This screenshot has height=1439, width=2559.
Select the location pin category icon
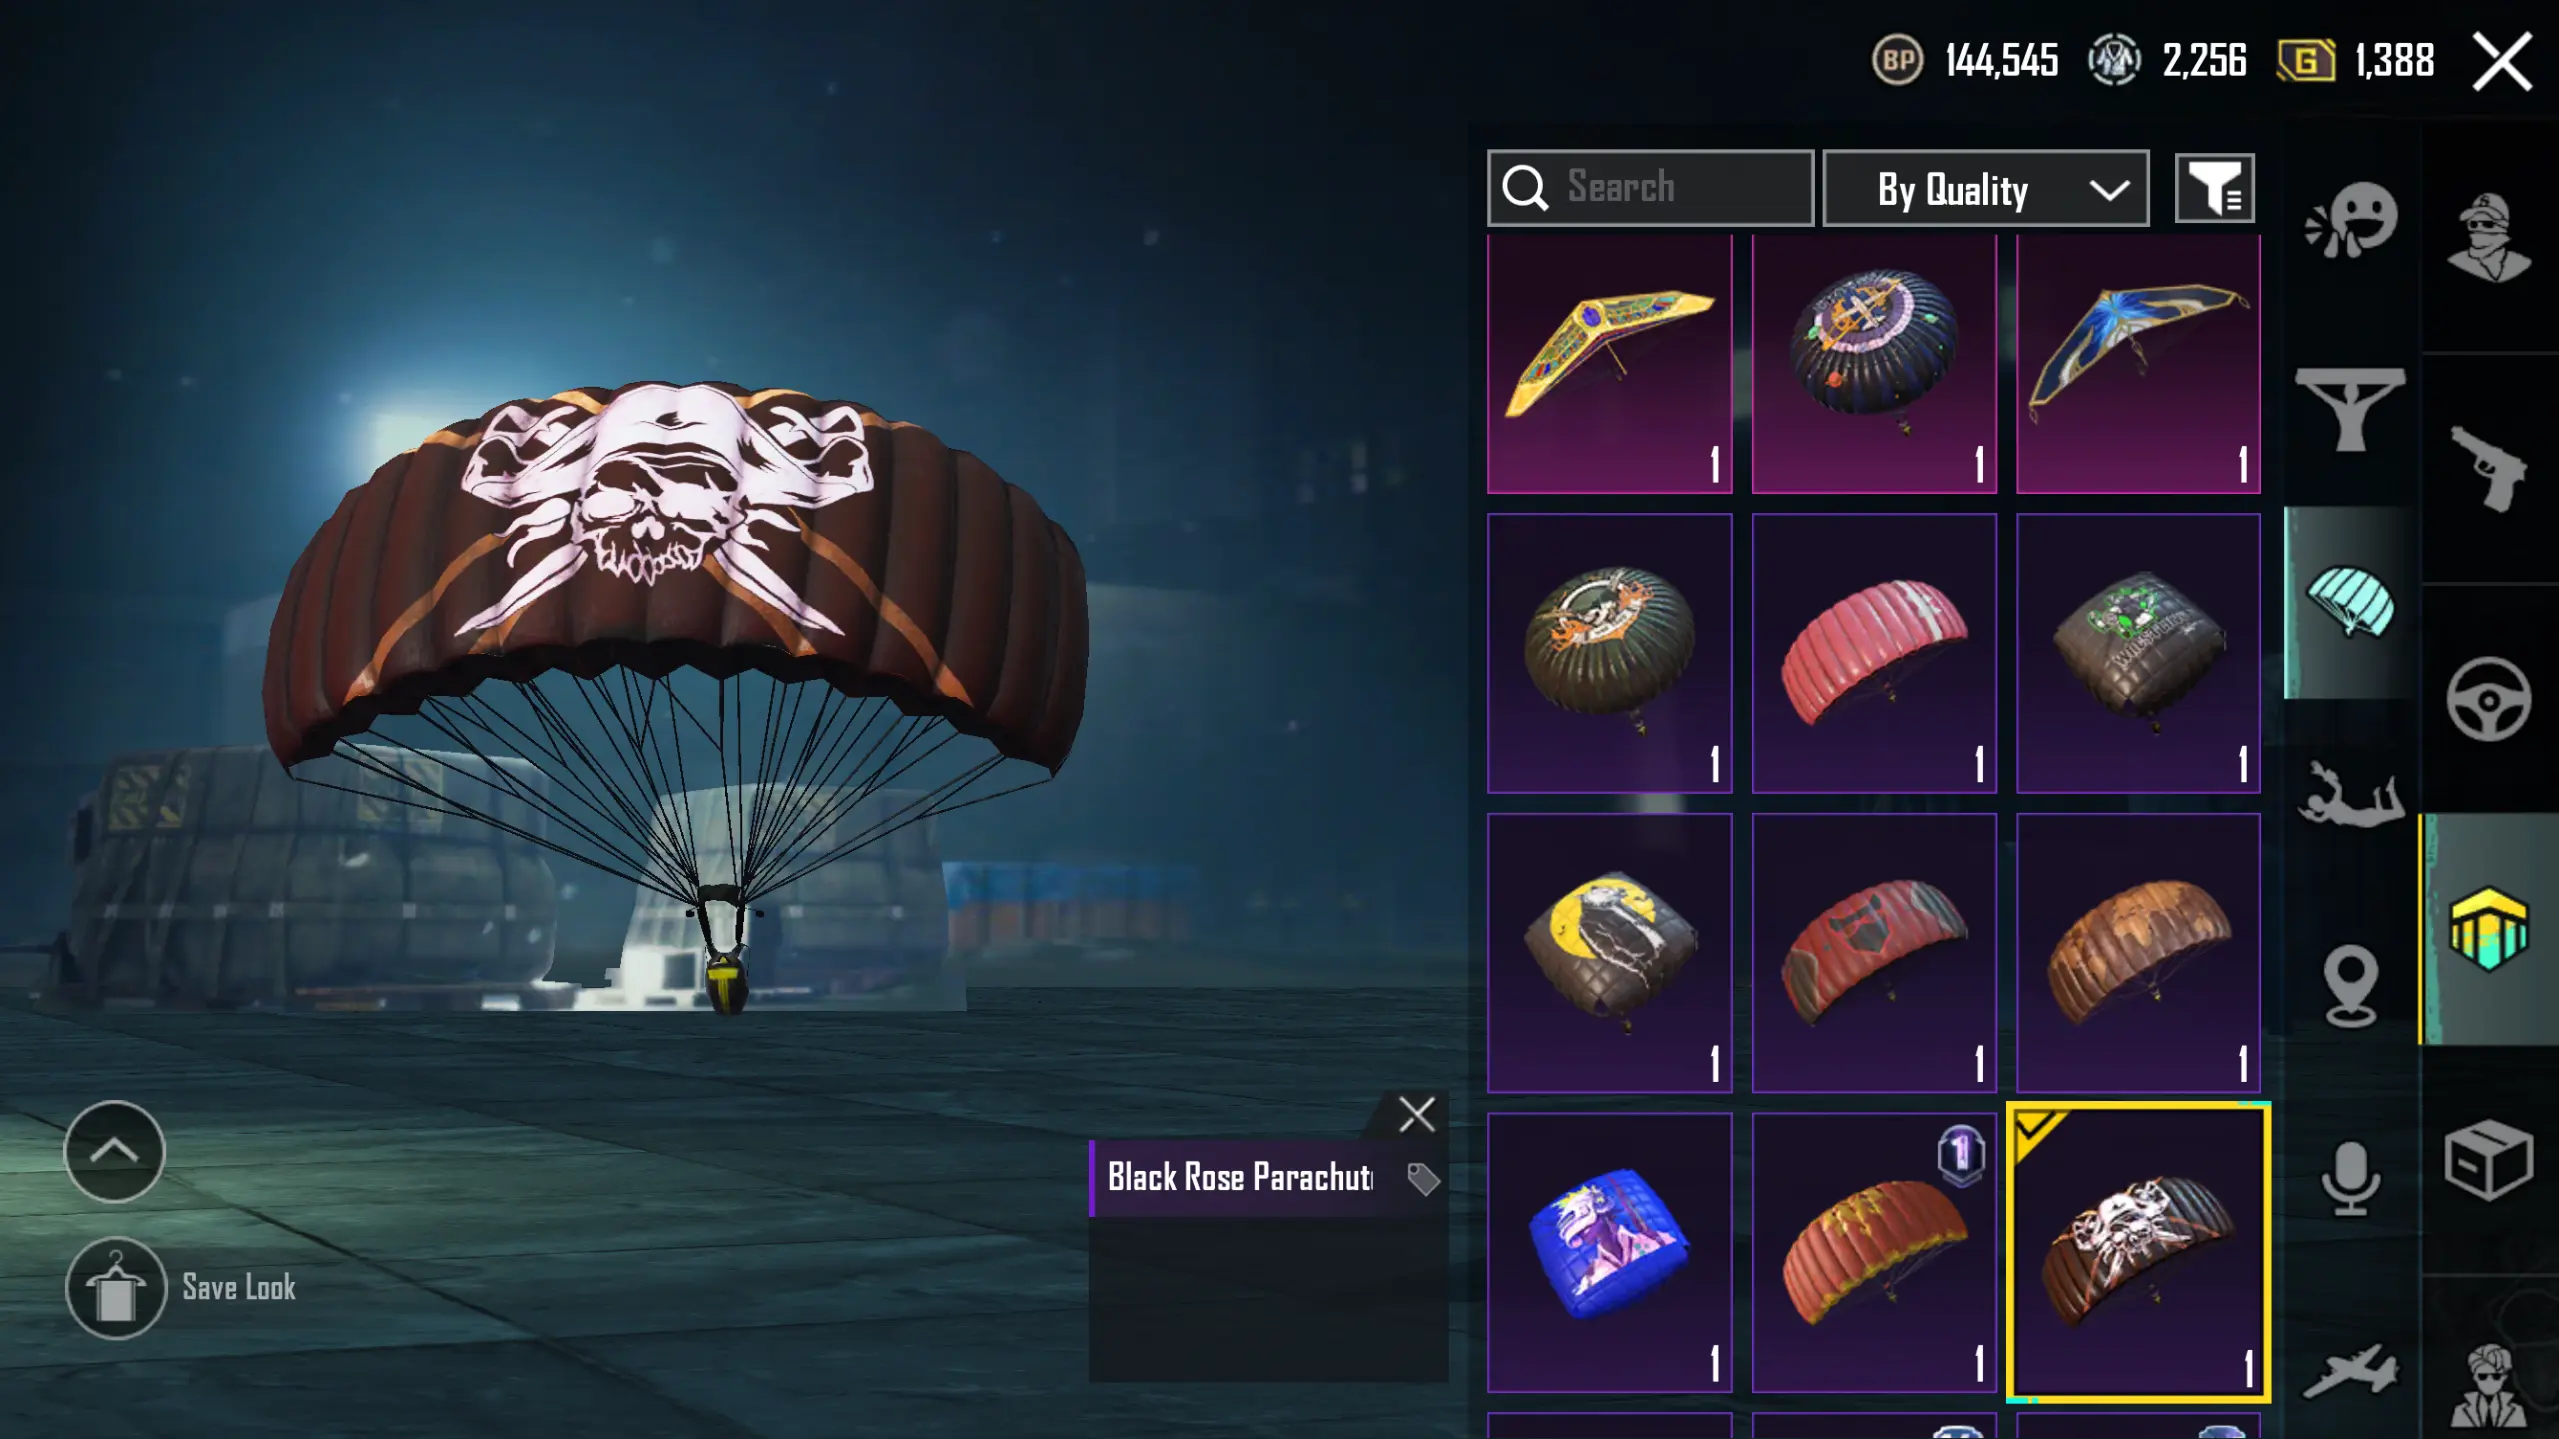pyautogui.click(x=2351, y=985)
